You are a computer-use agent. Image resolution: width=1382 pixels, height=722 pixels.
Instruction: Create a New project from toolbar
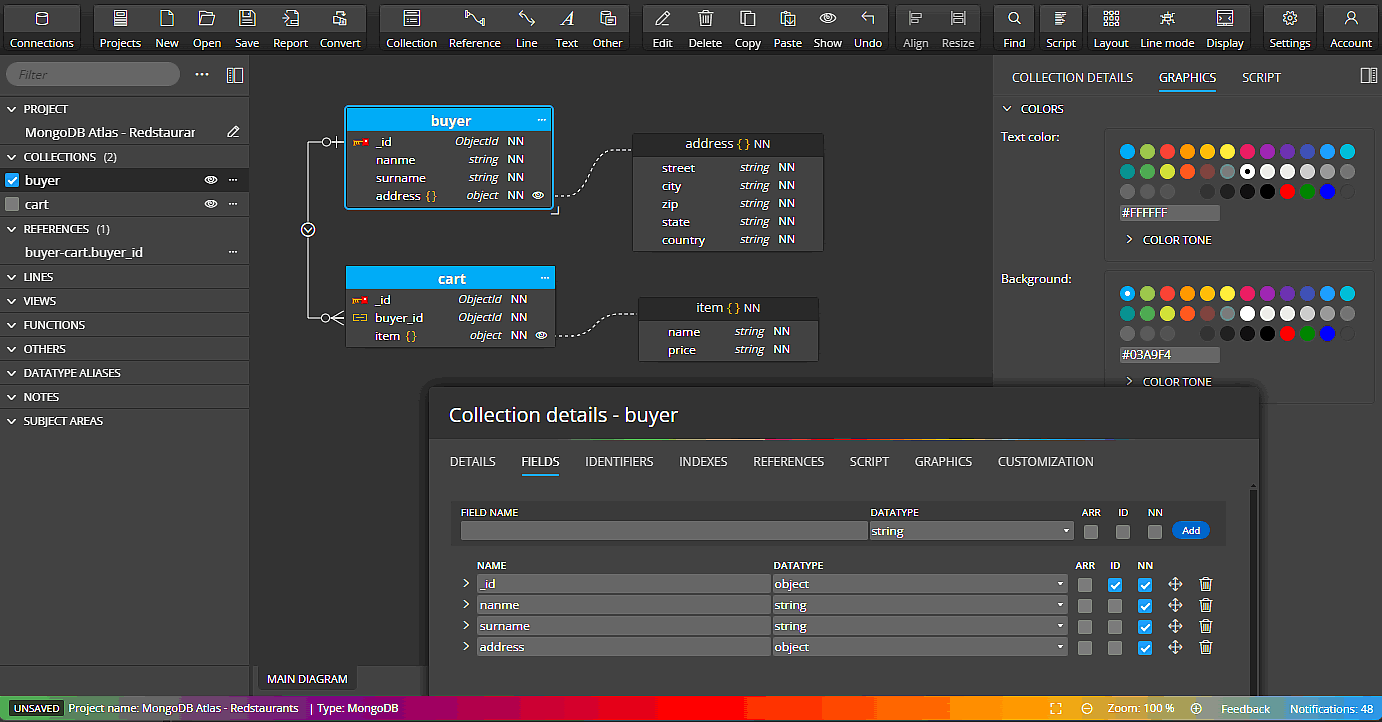[167, 28]
